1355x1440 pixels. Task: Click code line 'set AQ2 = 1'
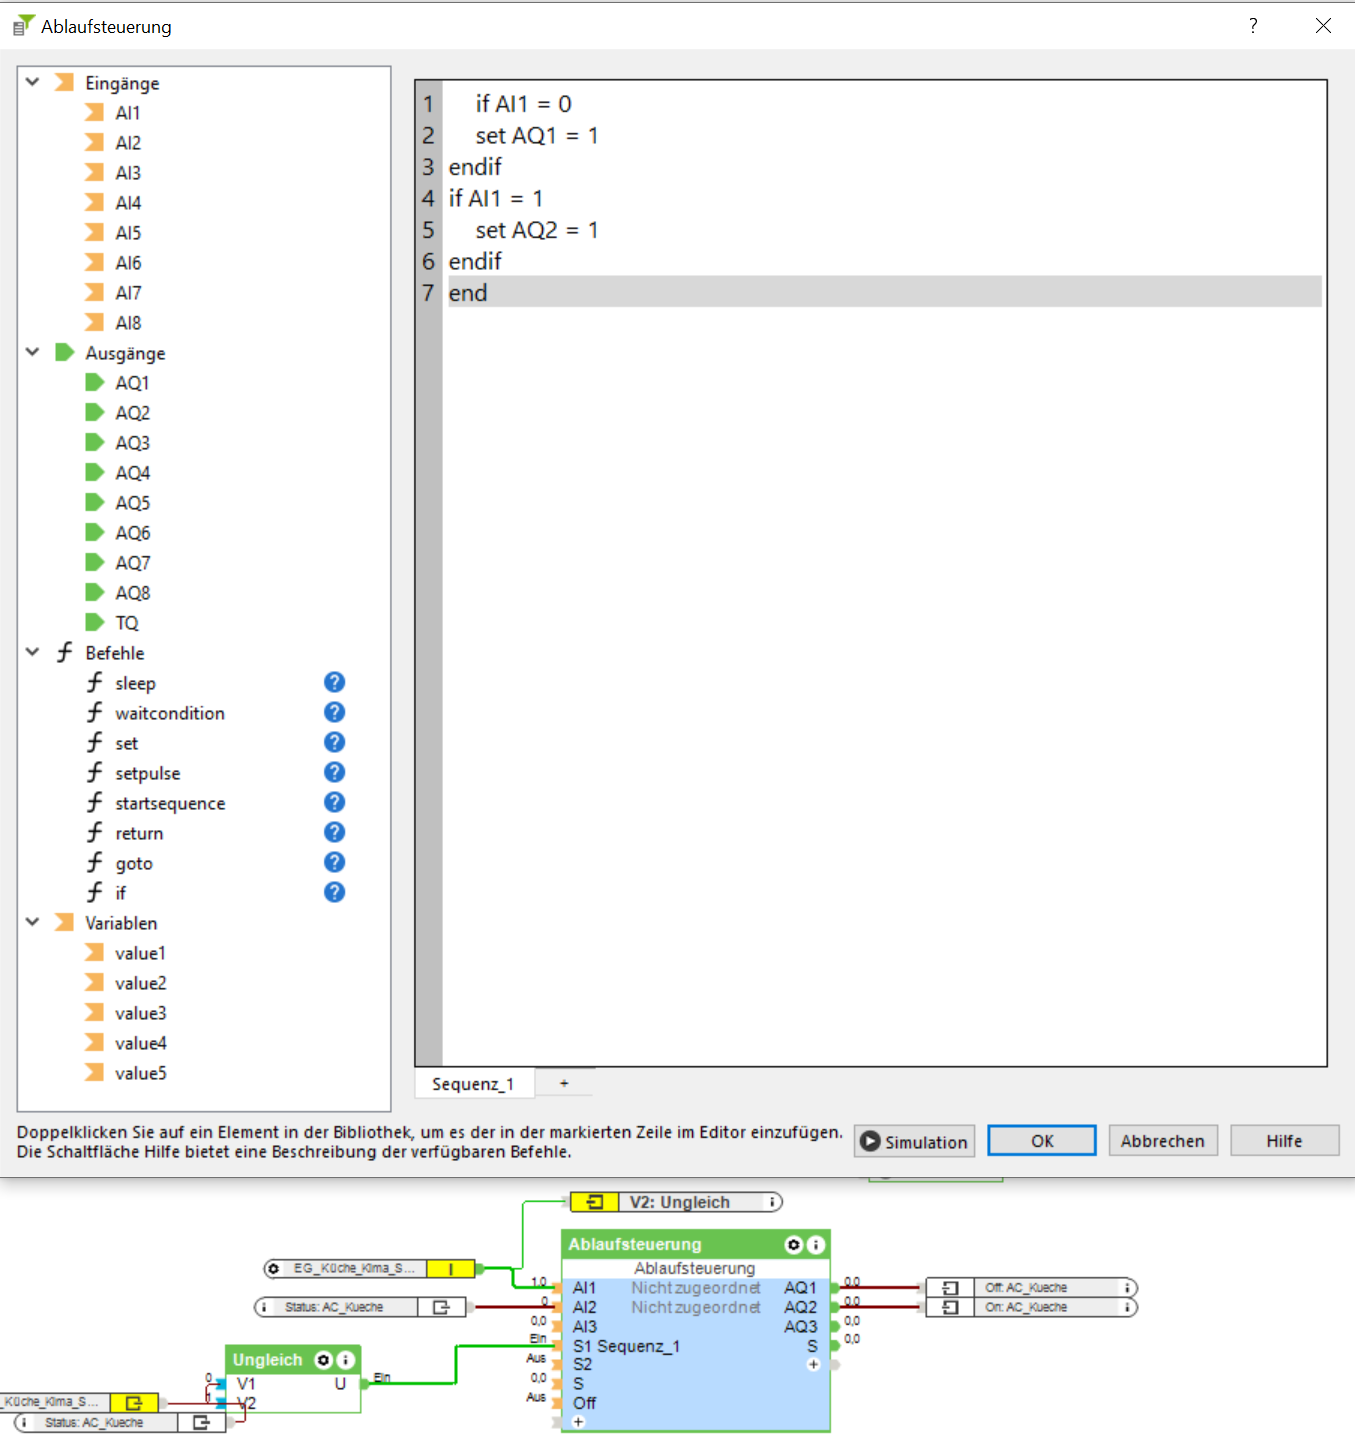point(536,230)
